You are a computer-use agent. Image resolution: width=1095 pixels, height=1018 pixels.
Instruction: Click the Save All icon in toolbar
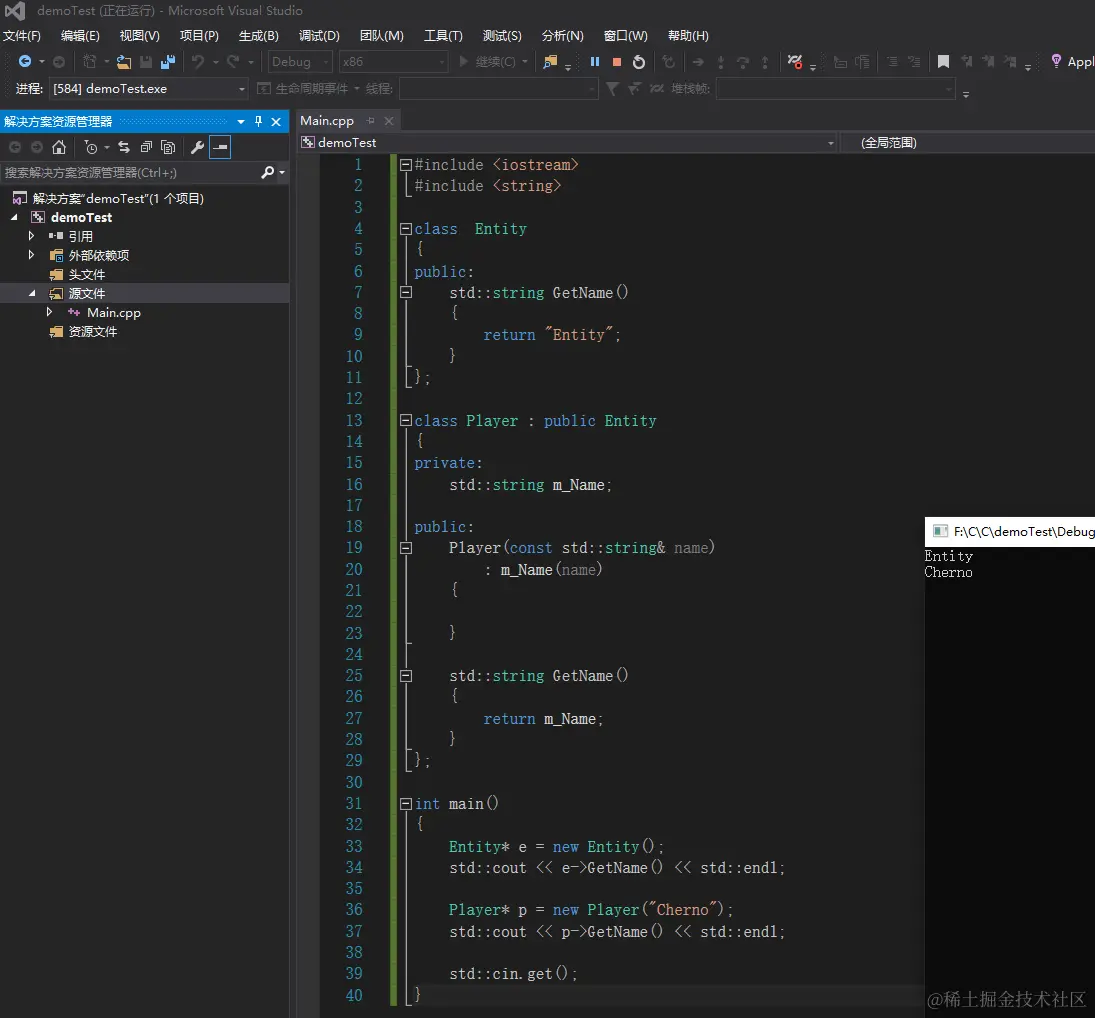coord(168,62)
